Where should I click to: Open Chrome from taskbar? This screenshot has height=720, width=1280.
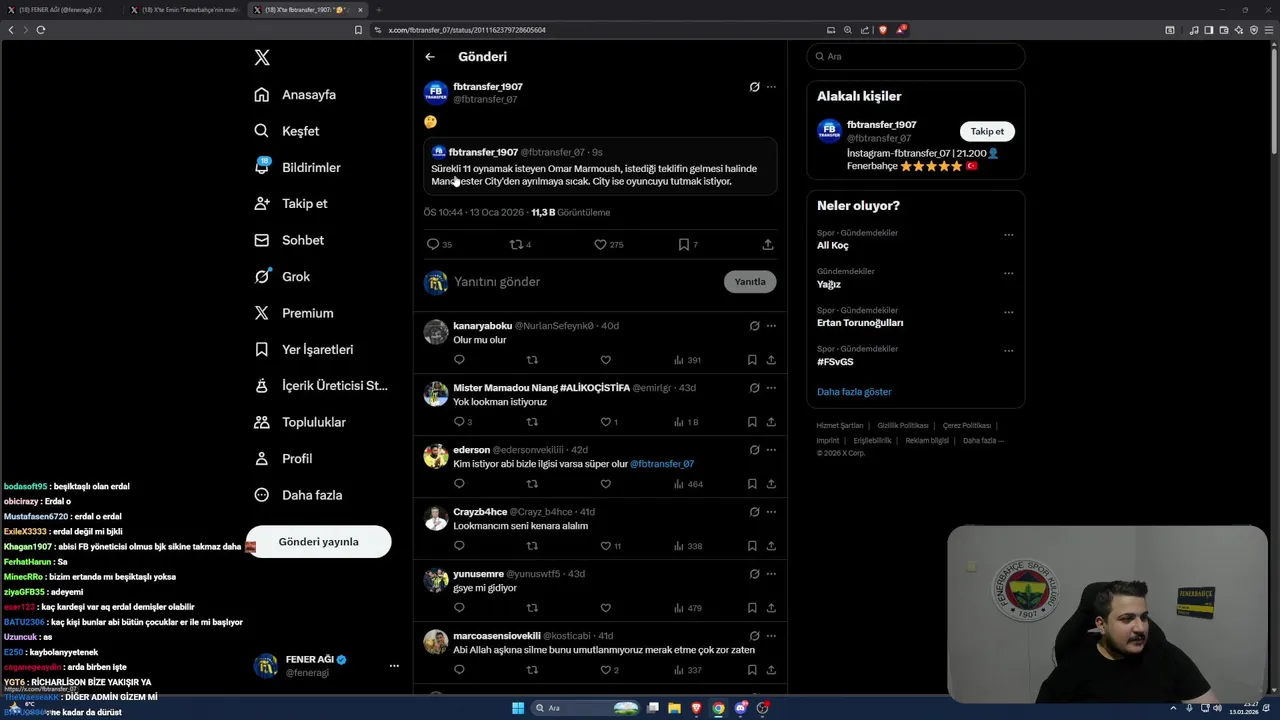718,708
